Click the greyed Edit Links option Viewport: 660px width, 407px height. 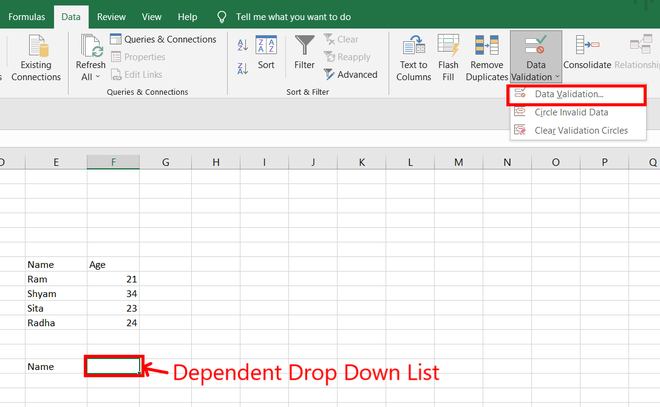(x=137, y=74)
